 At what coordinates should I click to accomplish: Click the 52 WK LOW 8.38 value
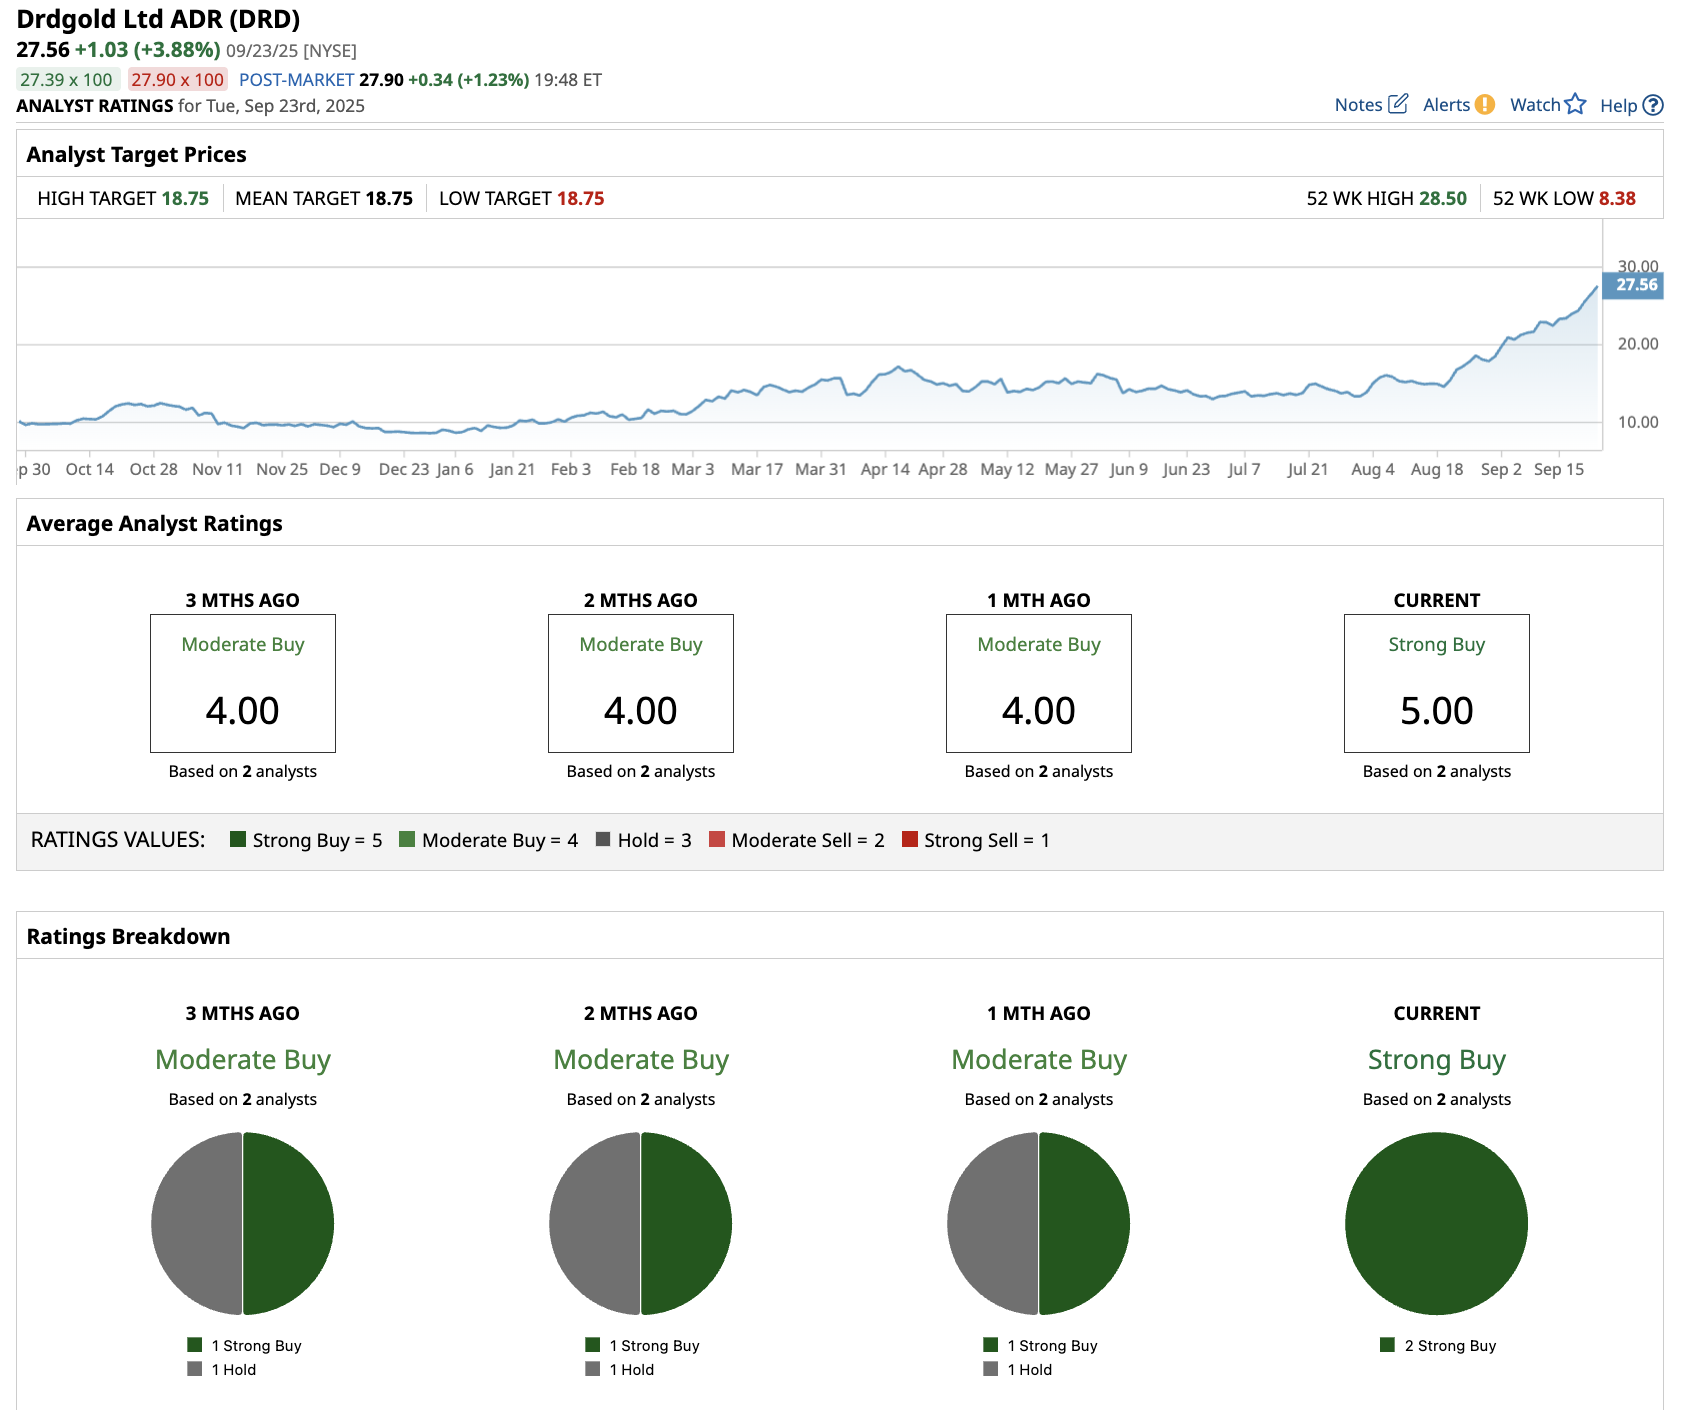tap(1617, 198)
